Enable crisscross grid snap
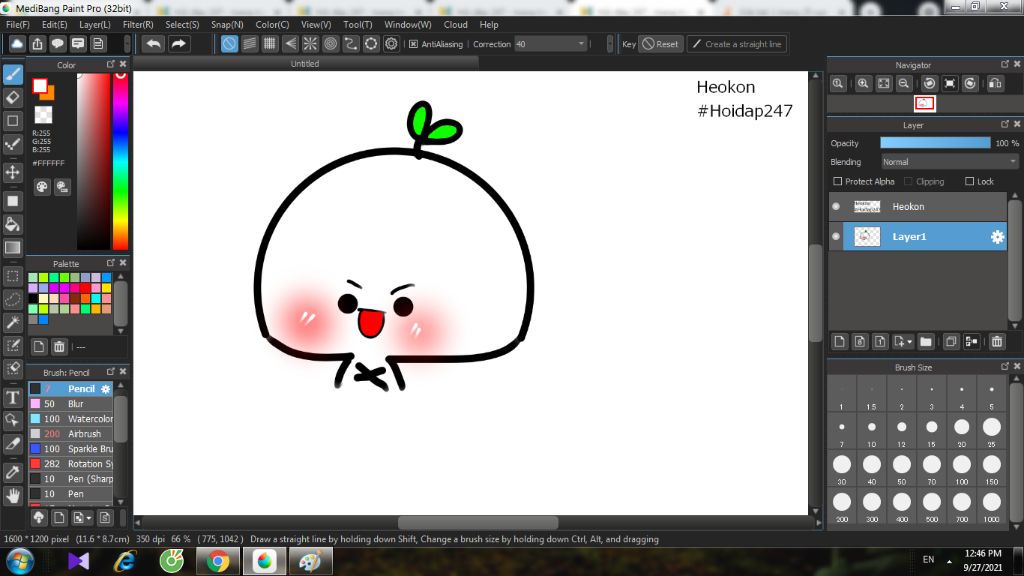This screenshot has width=1024, height=576. (x=270, y=44)
